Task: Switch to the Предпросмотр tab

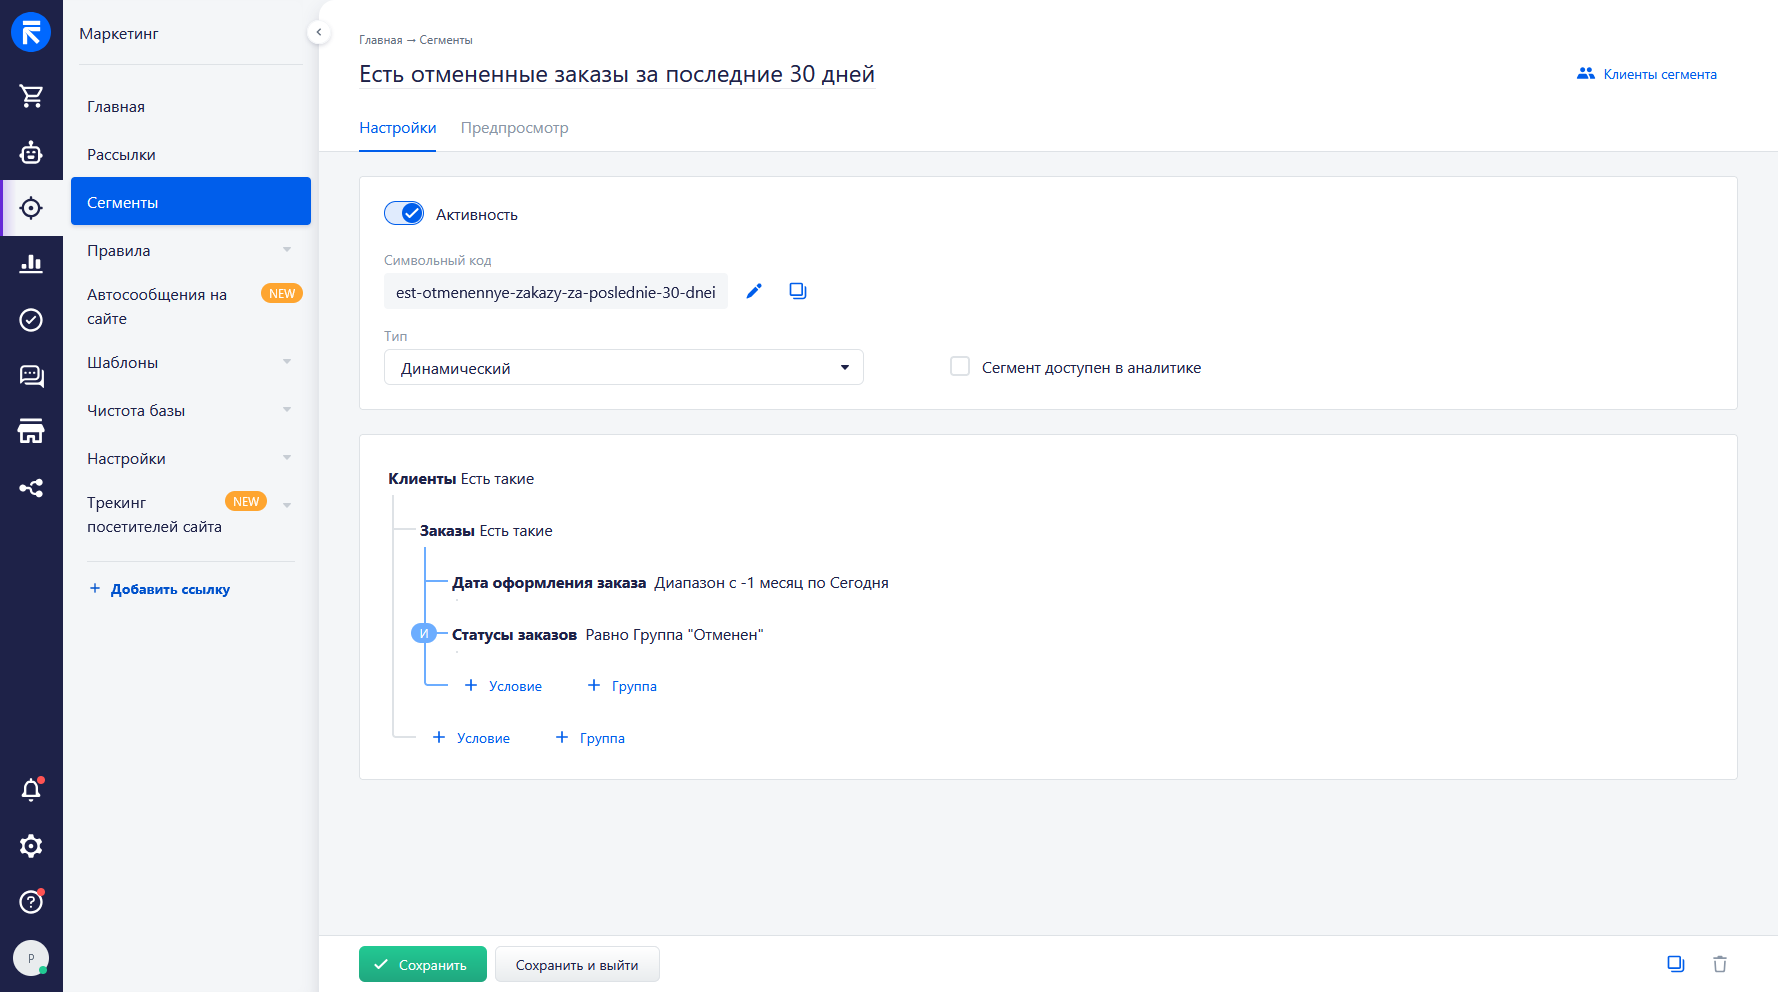Action: click(514, 128)
